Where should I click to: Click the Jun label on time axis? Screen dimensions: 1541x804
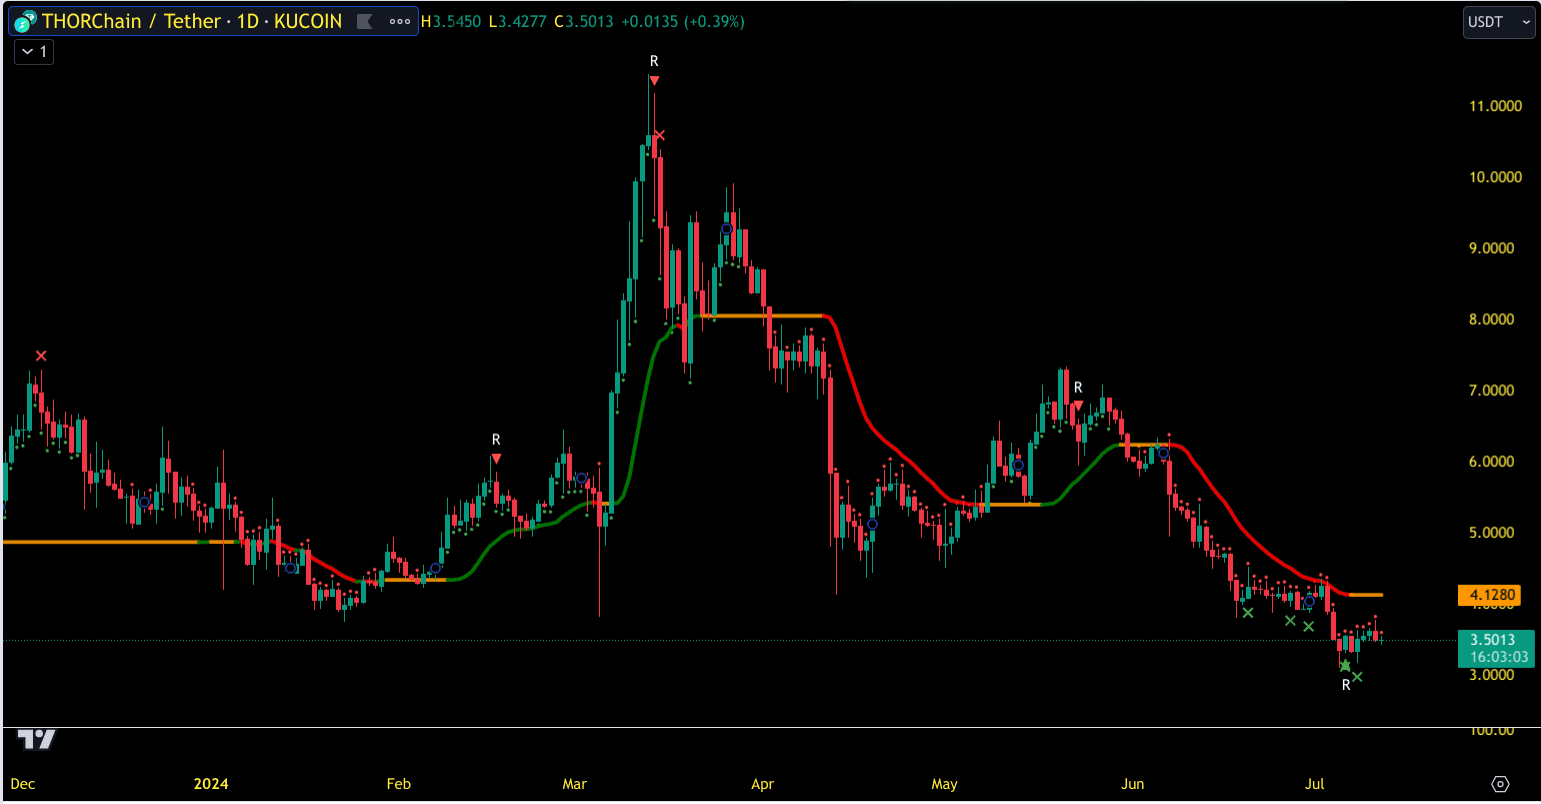(1132, 784)
